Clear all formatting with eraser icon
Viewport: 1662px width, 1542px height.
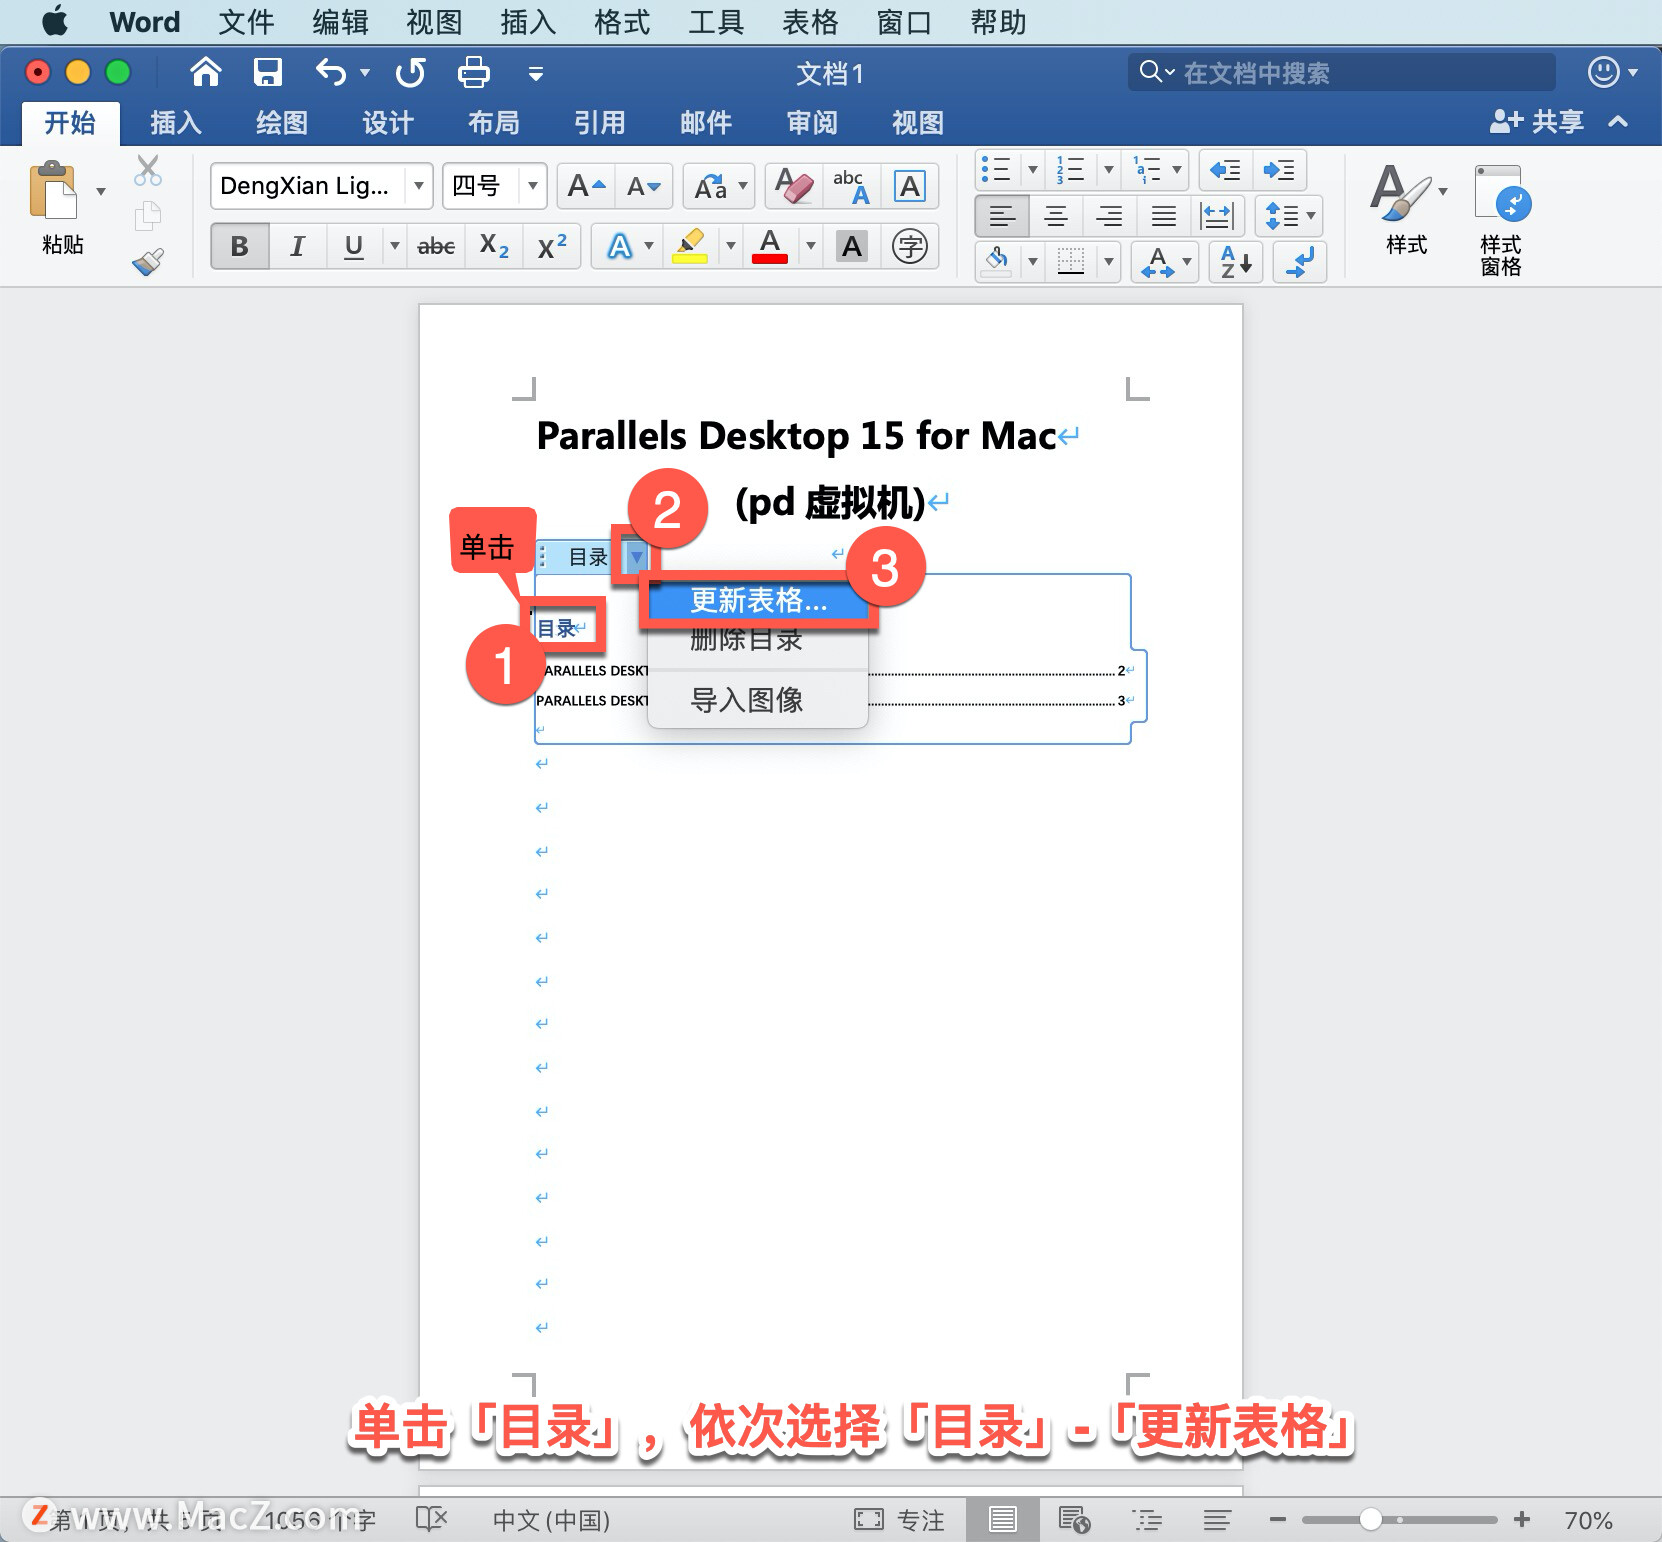pos(794,186)
